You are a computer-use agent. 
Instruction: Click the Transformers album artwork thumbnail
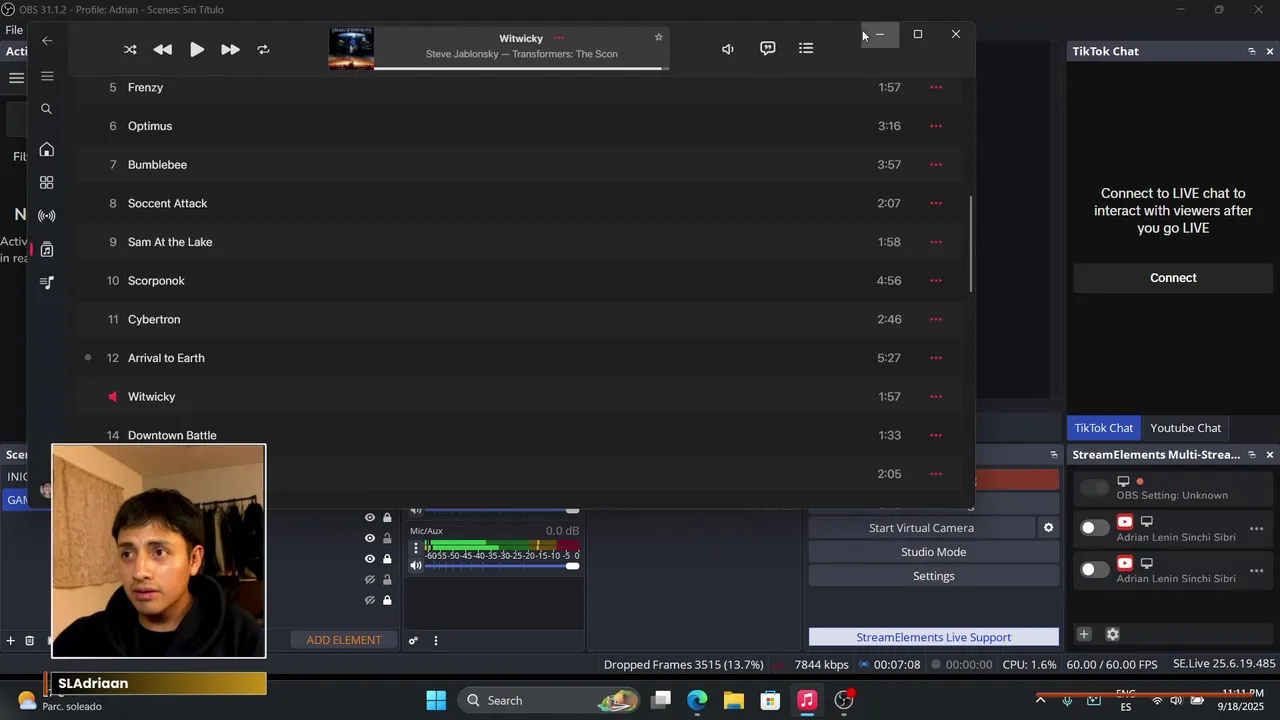point(351,49)
